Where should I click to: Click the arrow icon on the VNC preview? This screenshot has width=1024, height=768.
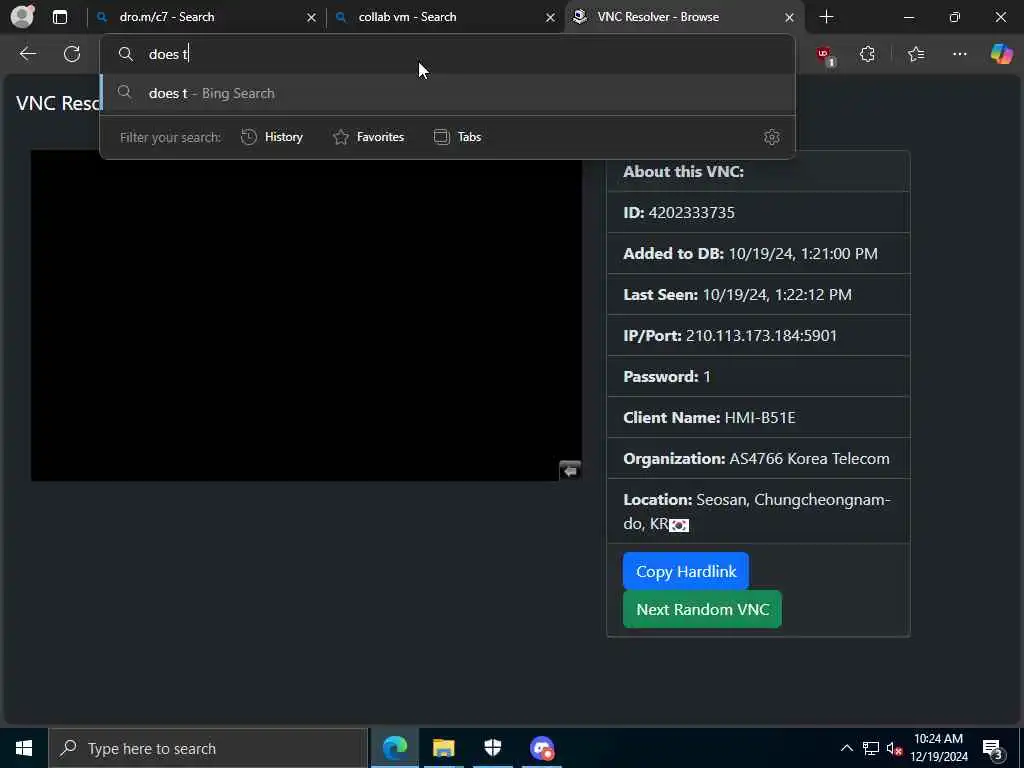click(569, 470)
